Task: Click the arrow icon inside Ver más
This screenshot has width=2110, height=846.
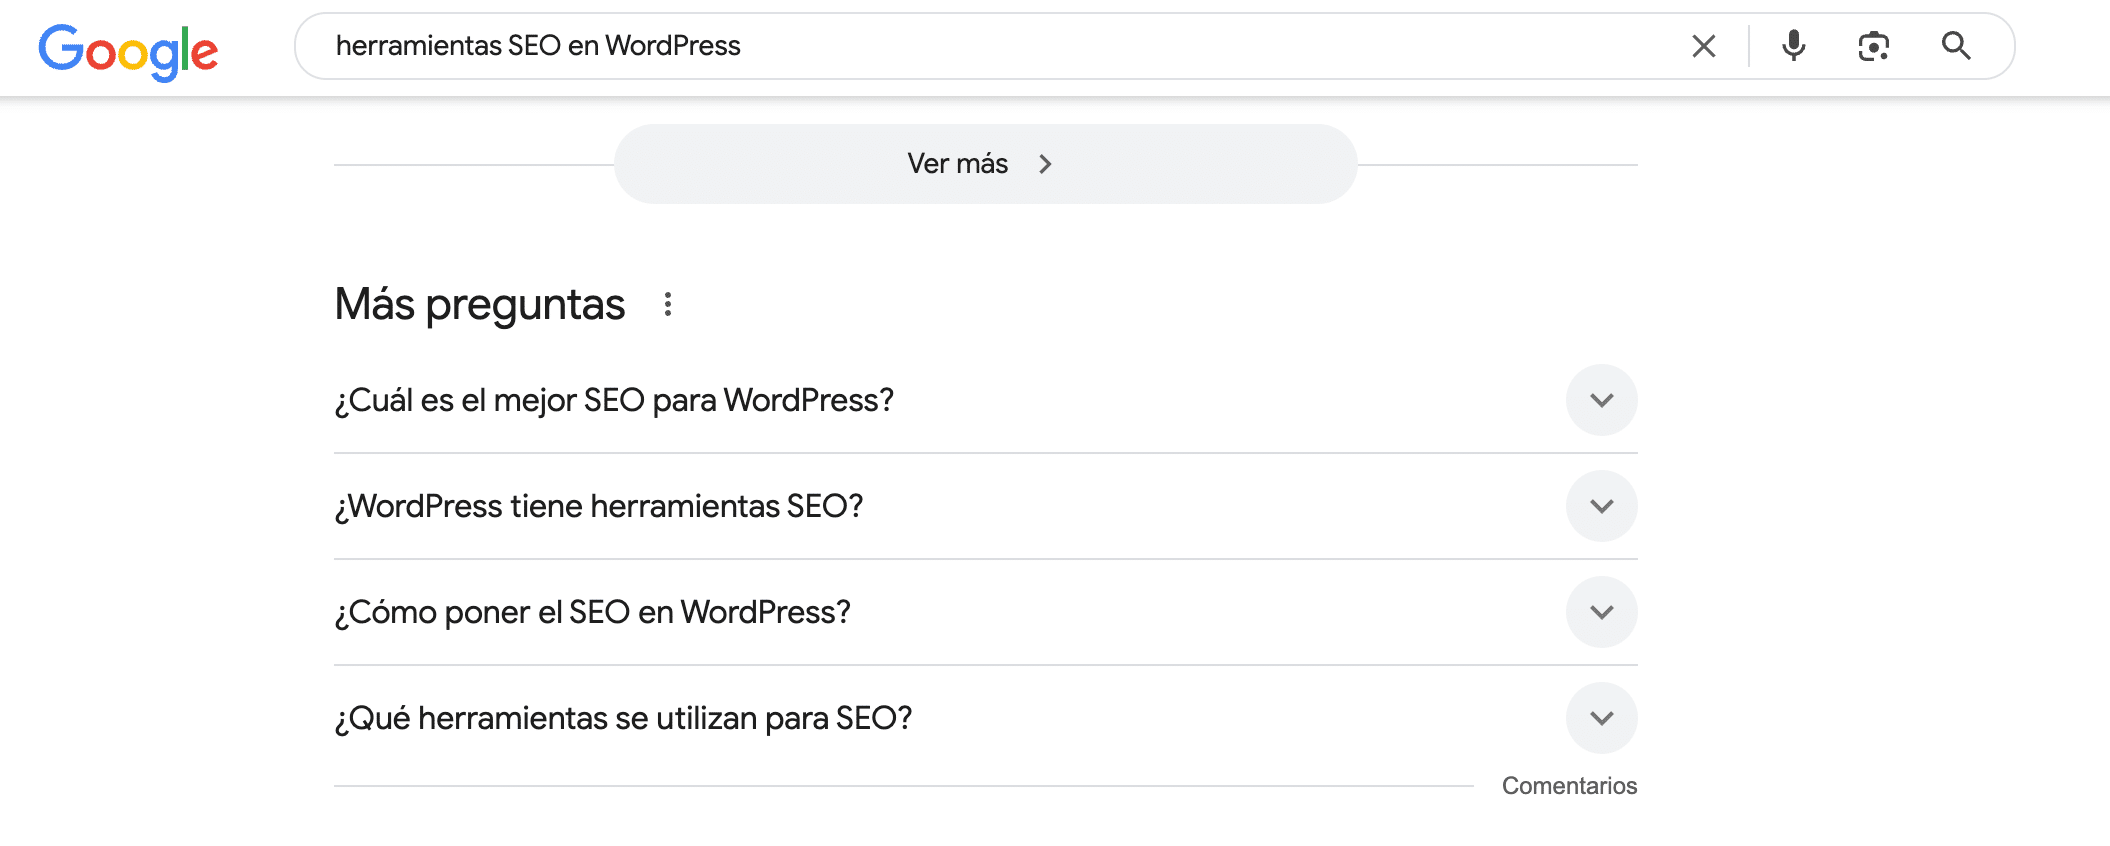Action: tap(1045, 164)
